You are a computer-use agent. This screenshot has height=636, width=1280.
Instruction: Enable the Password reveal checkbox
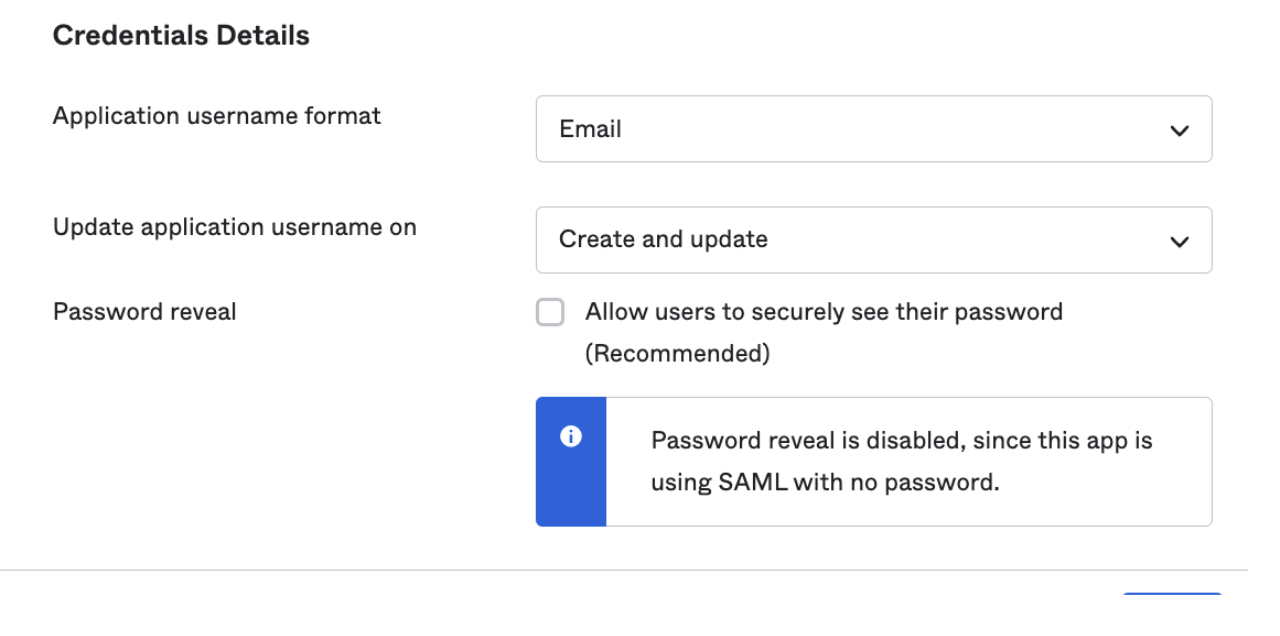coord(550,313)
